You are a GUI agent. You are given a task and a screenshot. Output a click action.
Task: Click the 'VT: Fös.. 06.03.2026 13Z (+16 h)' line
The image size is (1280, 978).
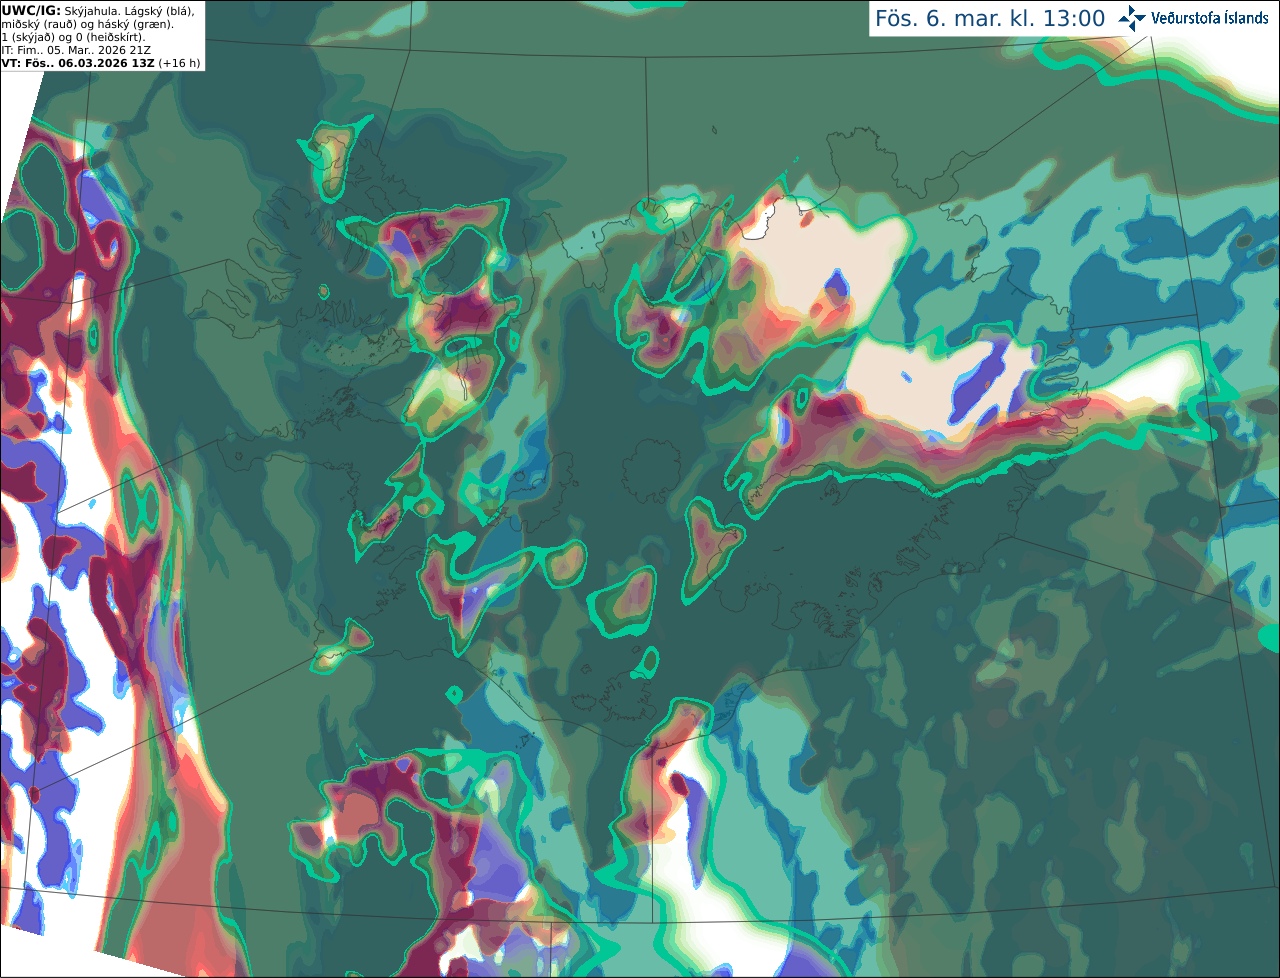point(101,63)
